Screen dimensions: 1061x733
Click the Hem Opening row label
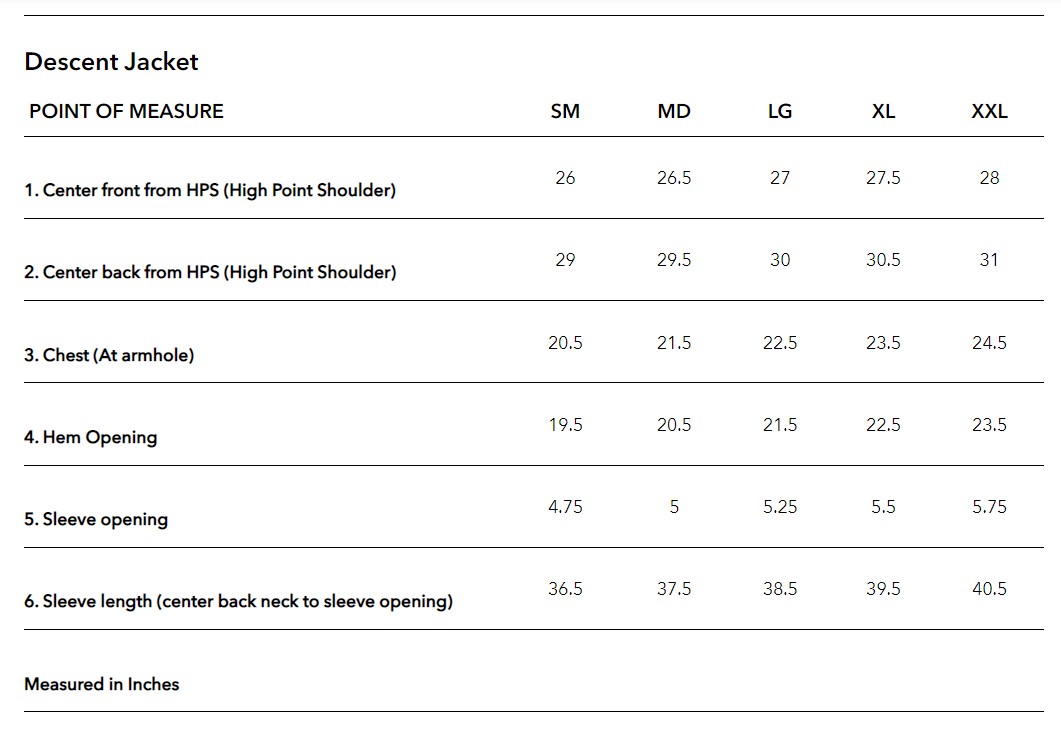[x=91, y=437]
